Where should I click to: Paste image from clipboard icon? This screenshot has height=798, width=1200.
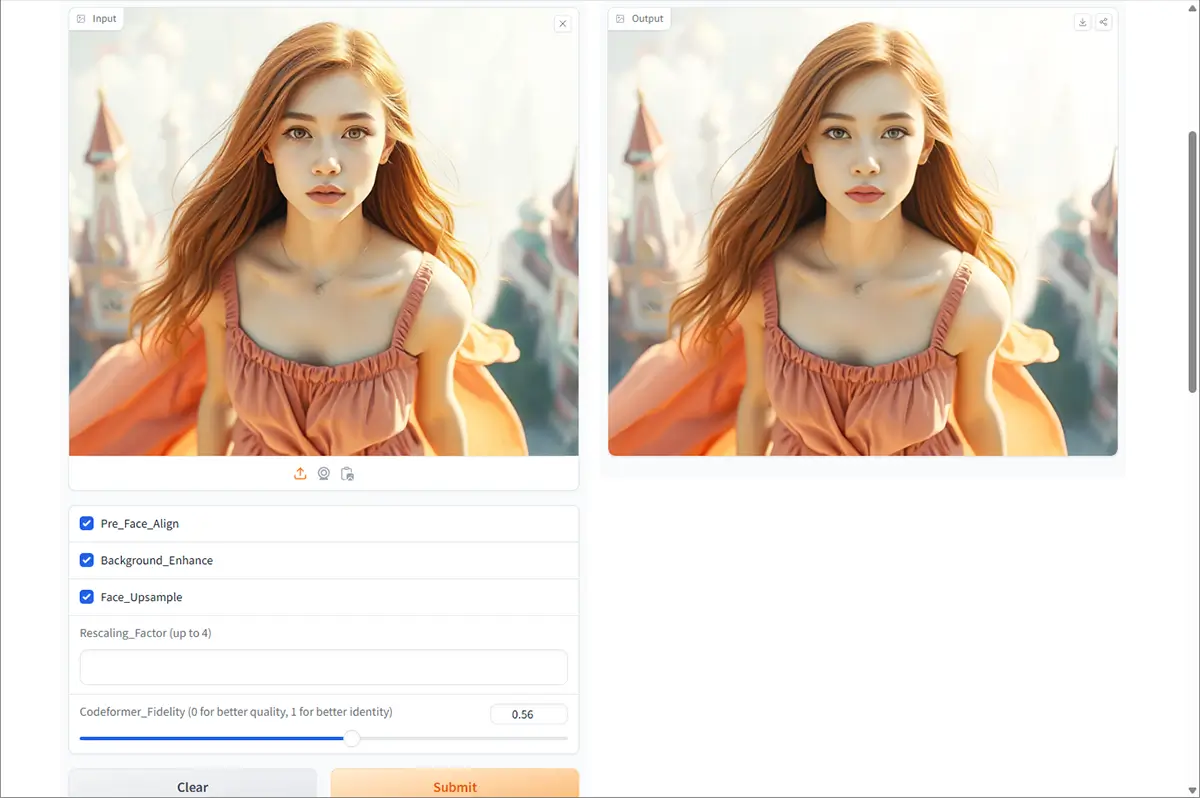(x=347, y=474)
